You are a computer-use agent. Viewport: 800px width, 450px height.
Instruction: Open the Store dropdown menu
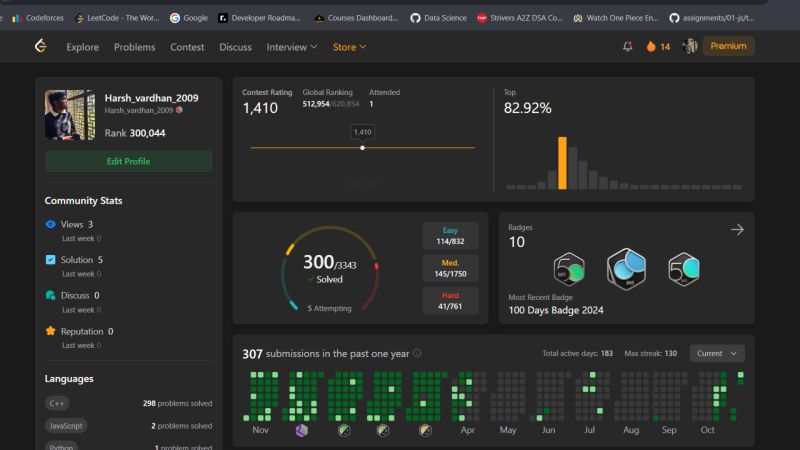tap(349, 47)
